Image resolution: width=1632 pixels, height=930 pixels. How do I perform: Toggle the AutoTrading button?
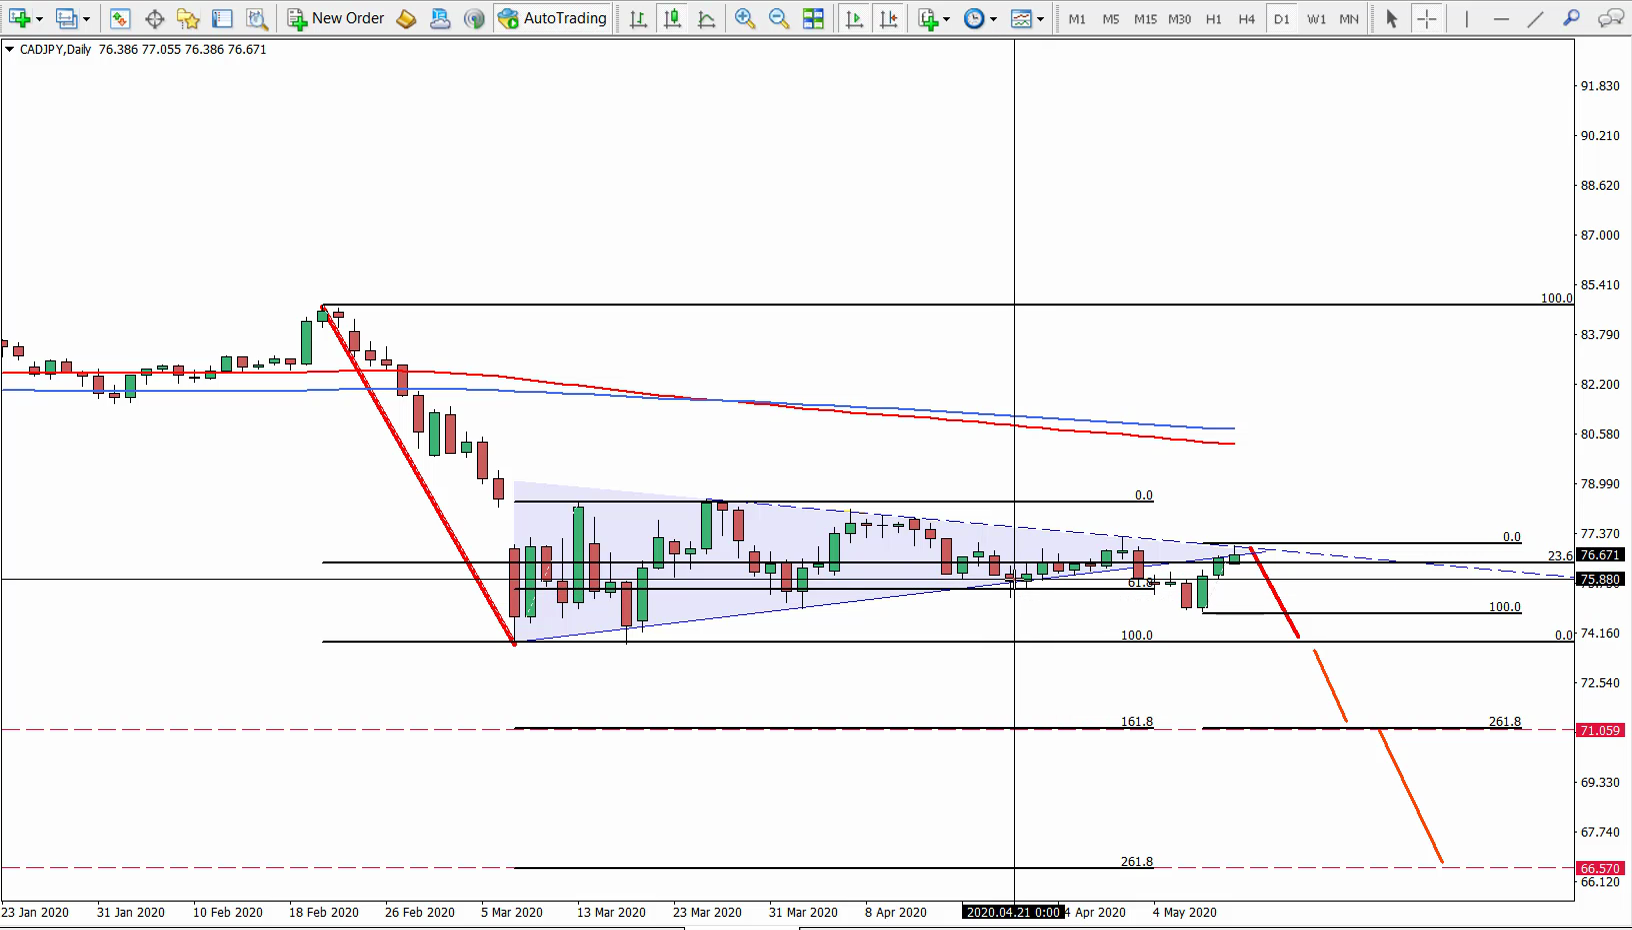click(553, 18)
